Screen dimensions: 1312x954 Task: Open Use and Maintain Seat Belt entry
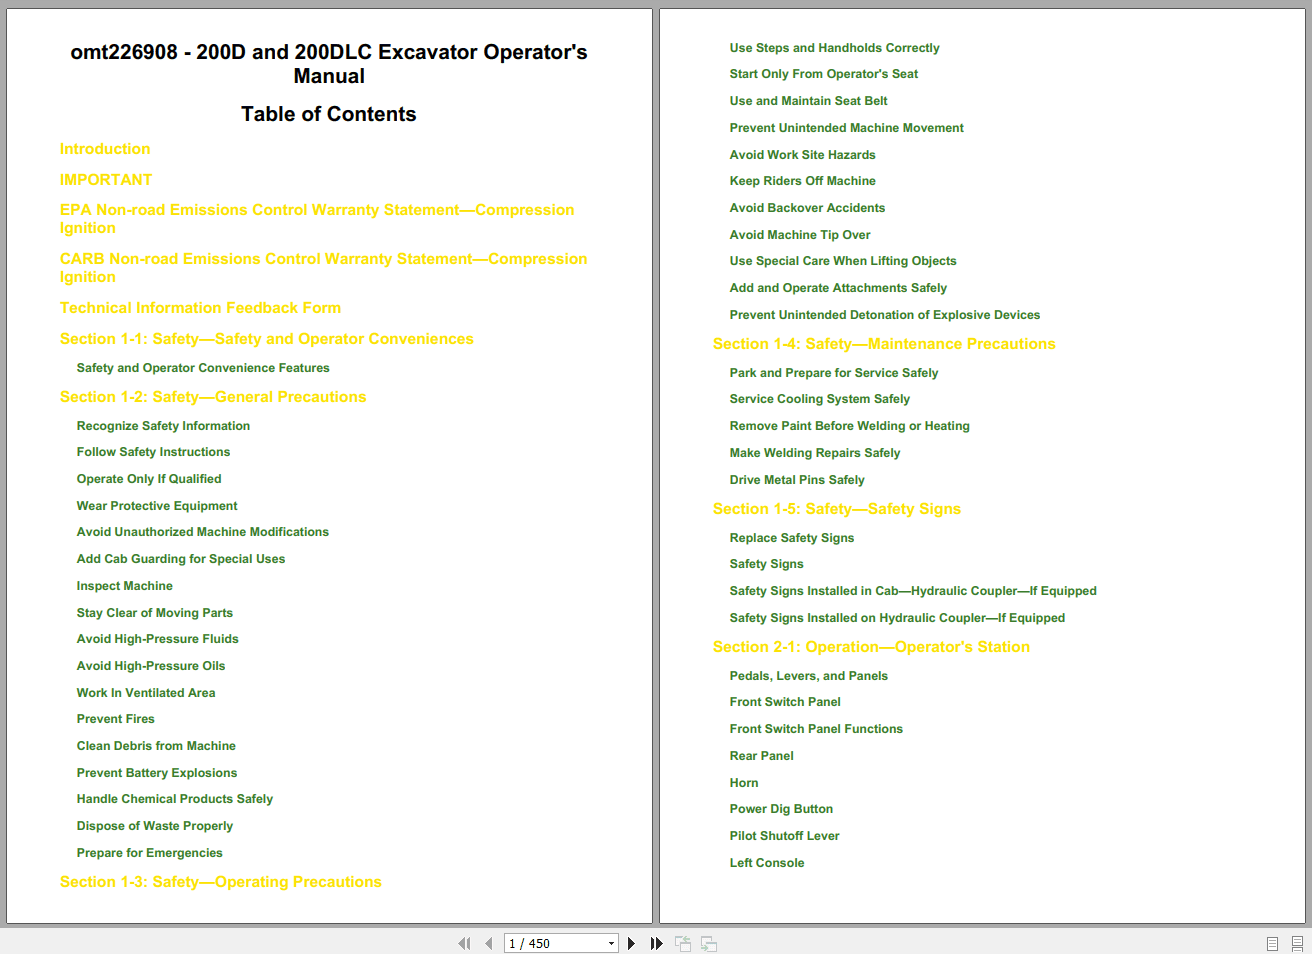pos(809,101)
